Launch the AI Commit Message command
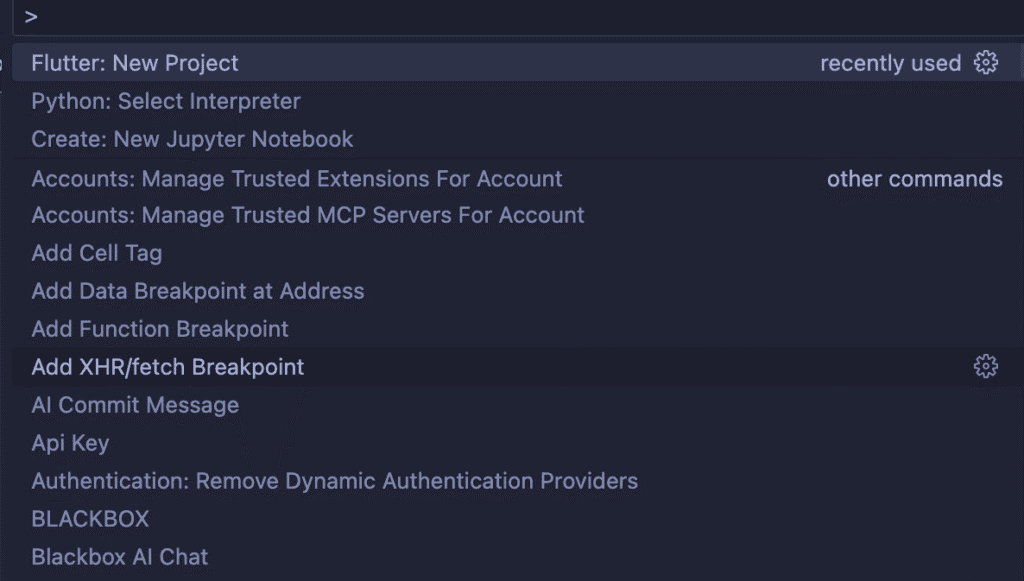 click(x=135, y=405)
